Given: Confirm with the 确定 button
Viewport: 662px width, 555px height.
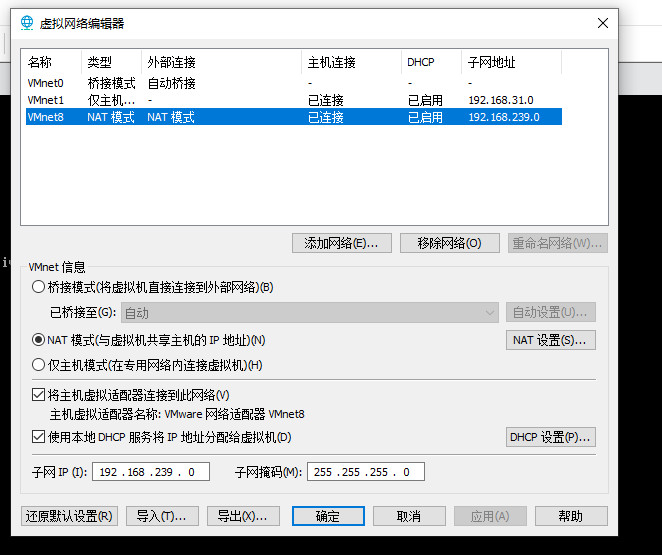Looking at the screenshot, I should 328,516.
